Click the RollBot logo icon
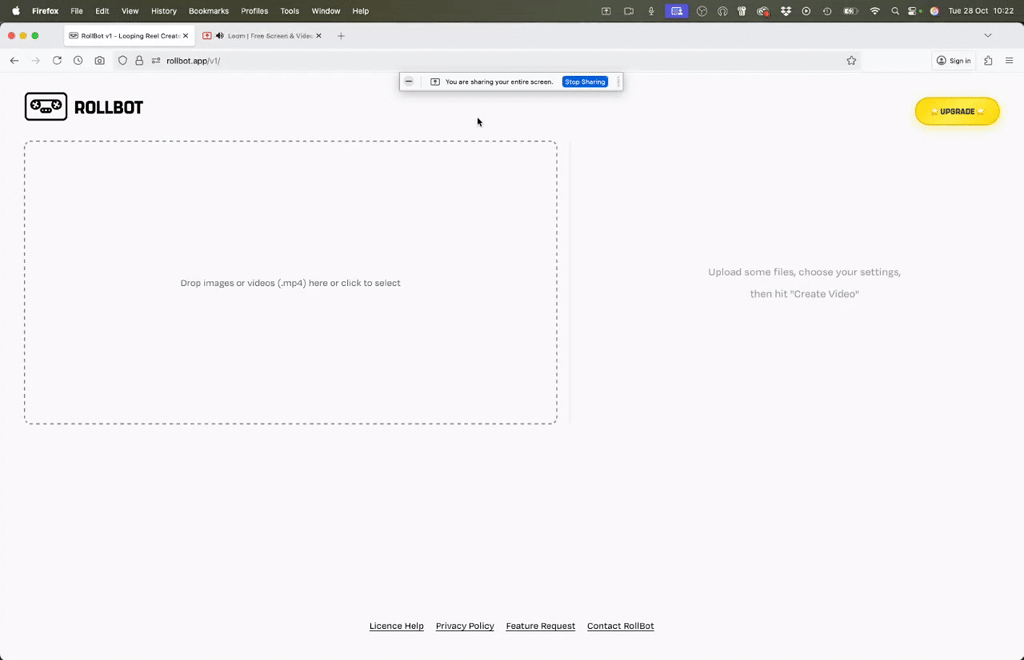The image size is (1024, 660). 46,107
